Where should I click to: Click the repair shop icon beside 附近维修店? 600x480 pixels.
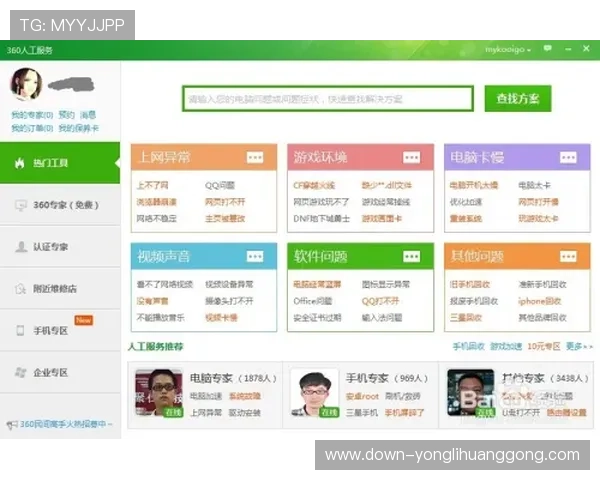tap(20, 289)
